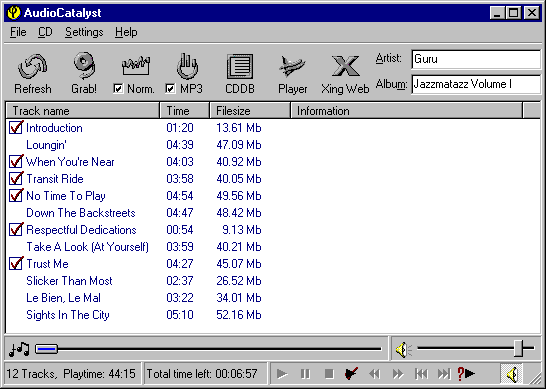The image size is (546, 389).
Task: Click the 52.16 Mb filesize value
Action: 239,315
